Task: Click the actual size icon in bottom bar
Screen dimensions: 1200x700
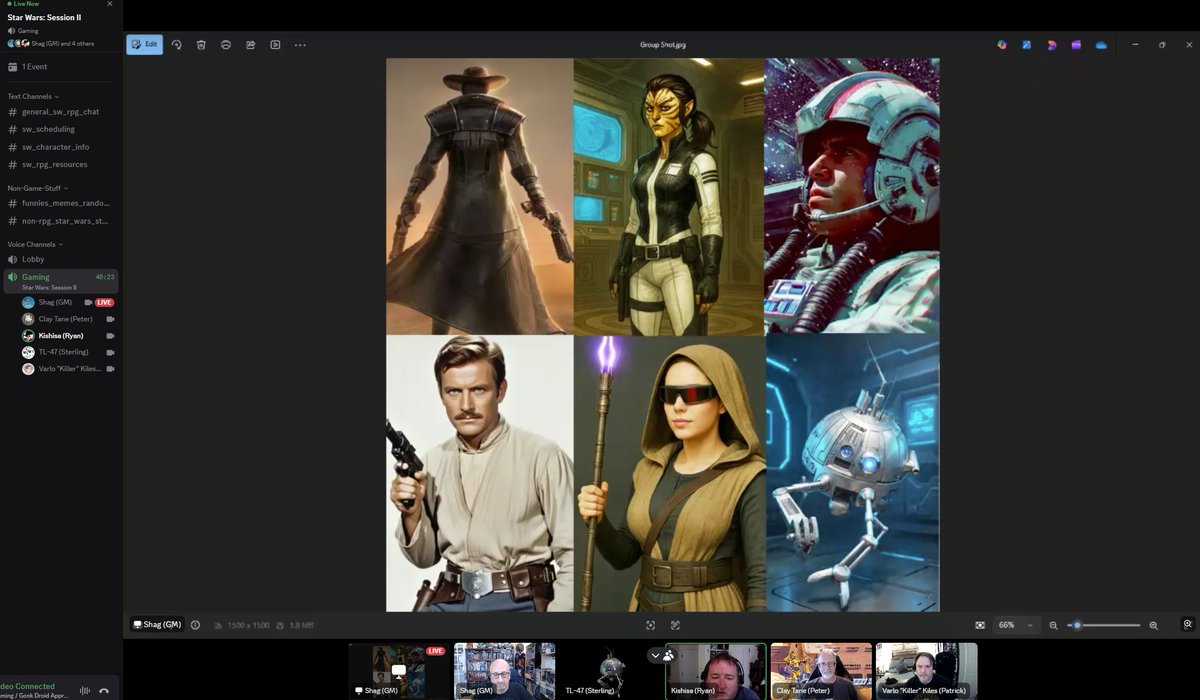Action: click(x=675, y=625)
